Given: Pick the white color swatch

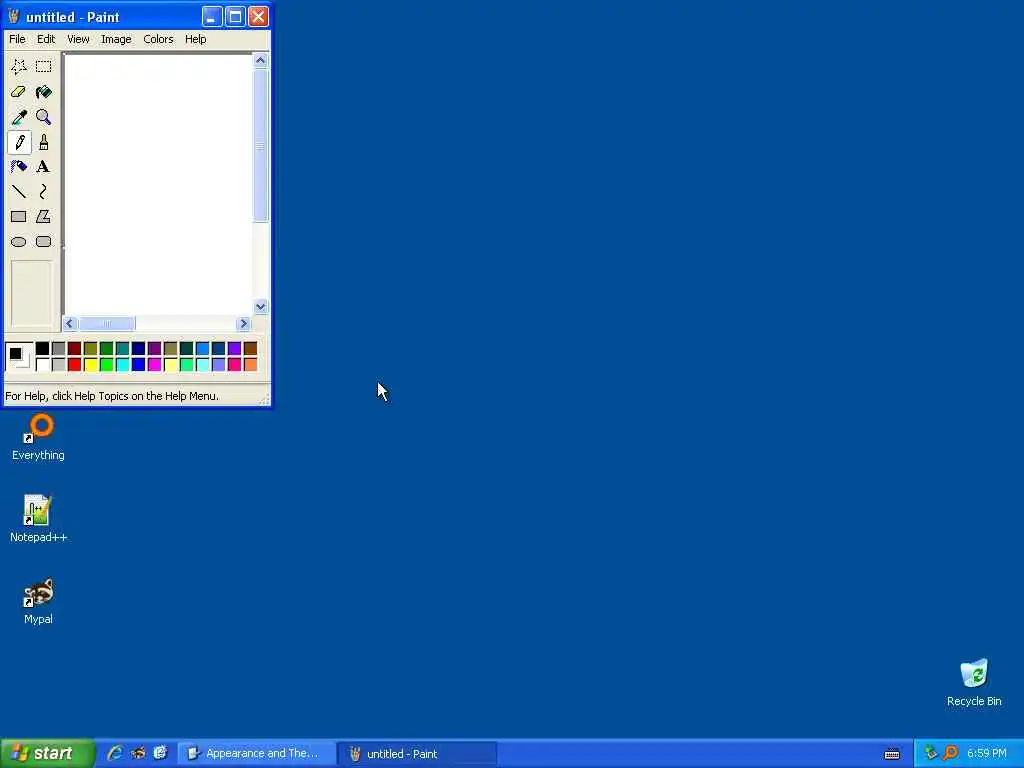Looking at the screenshot, I should pyautogui.click(x=42, y=364).
